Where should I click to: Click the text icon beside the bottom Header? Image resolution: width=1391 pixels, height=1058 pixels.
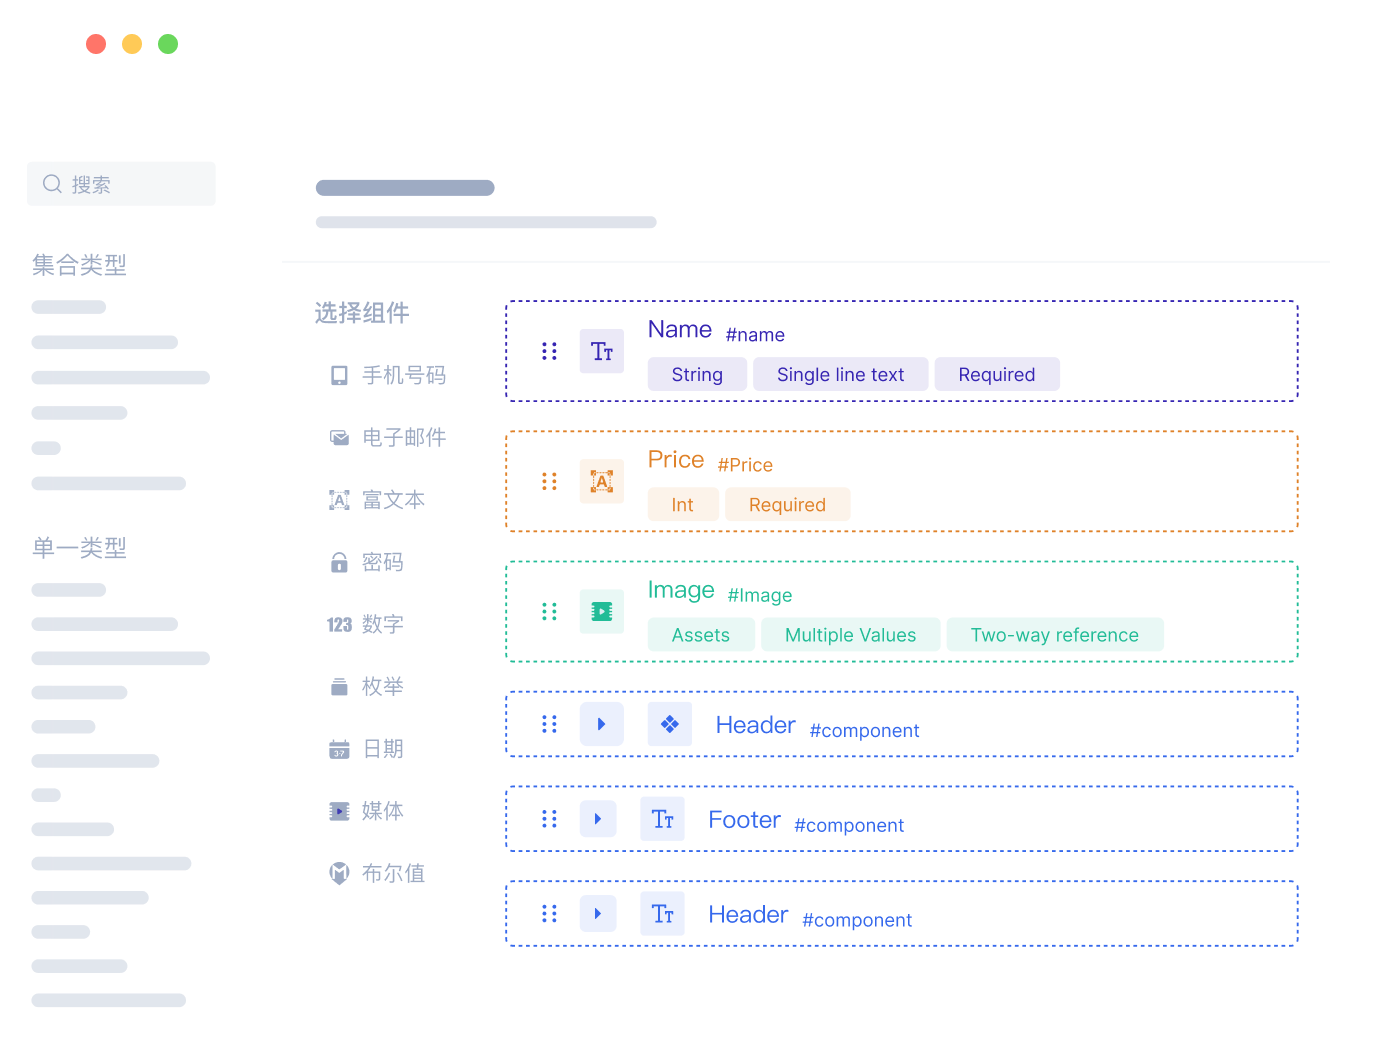pos(662,913)
